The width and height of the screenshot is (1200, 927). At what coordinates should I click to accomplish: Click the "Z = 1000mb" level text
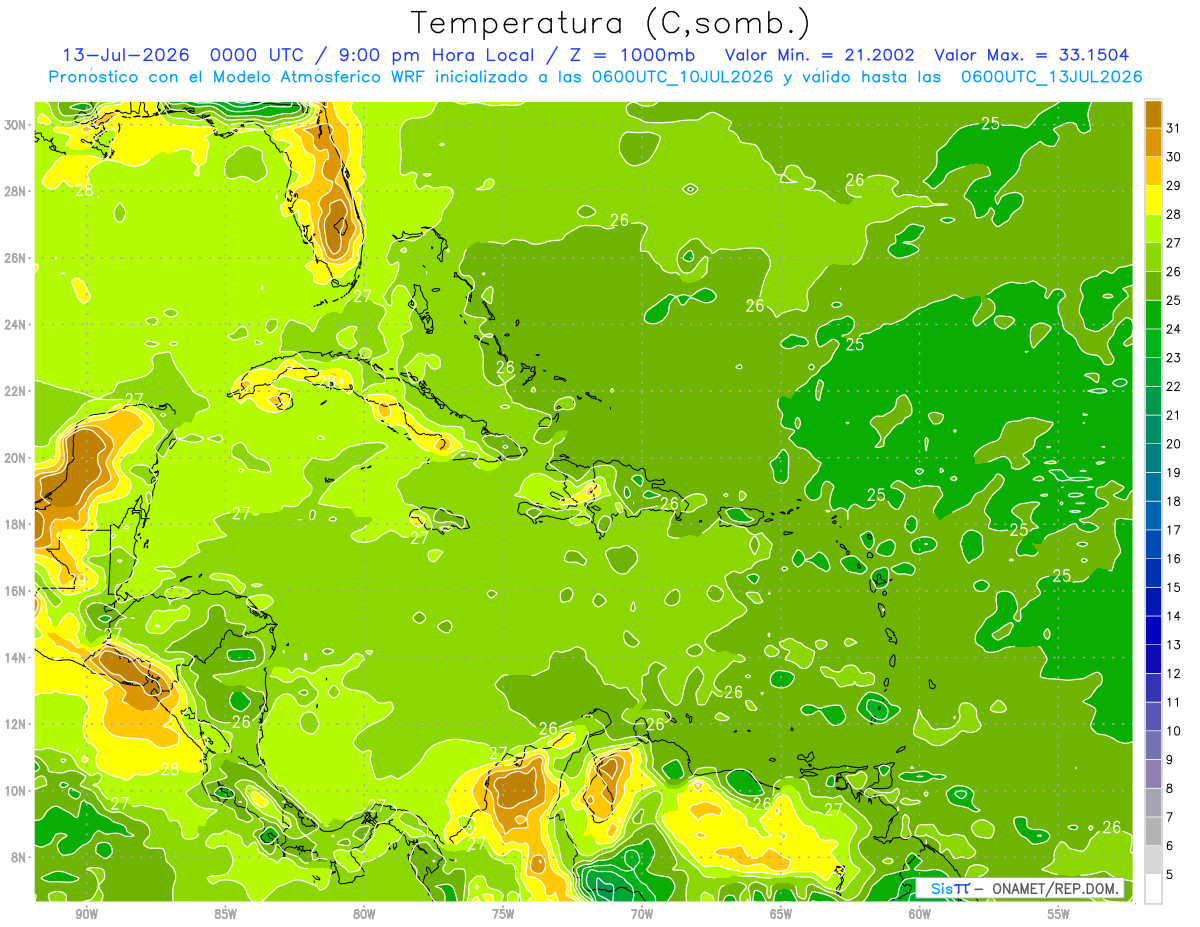pyautogui.click(x=632, y=55)
